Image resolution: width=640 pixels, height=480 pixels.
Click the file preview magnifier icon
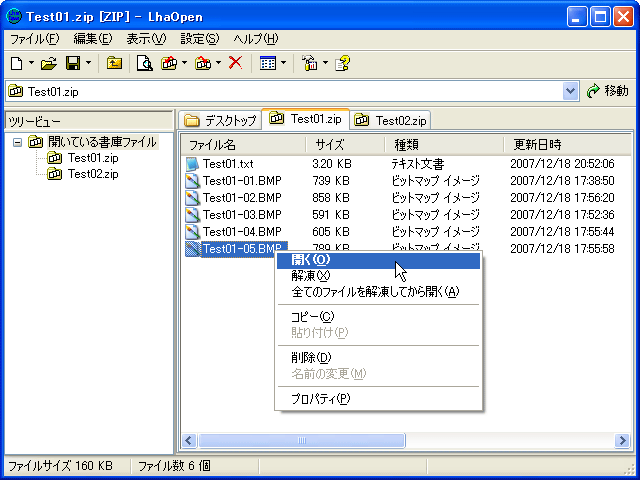click(145, 63)
